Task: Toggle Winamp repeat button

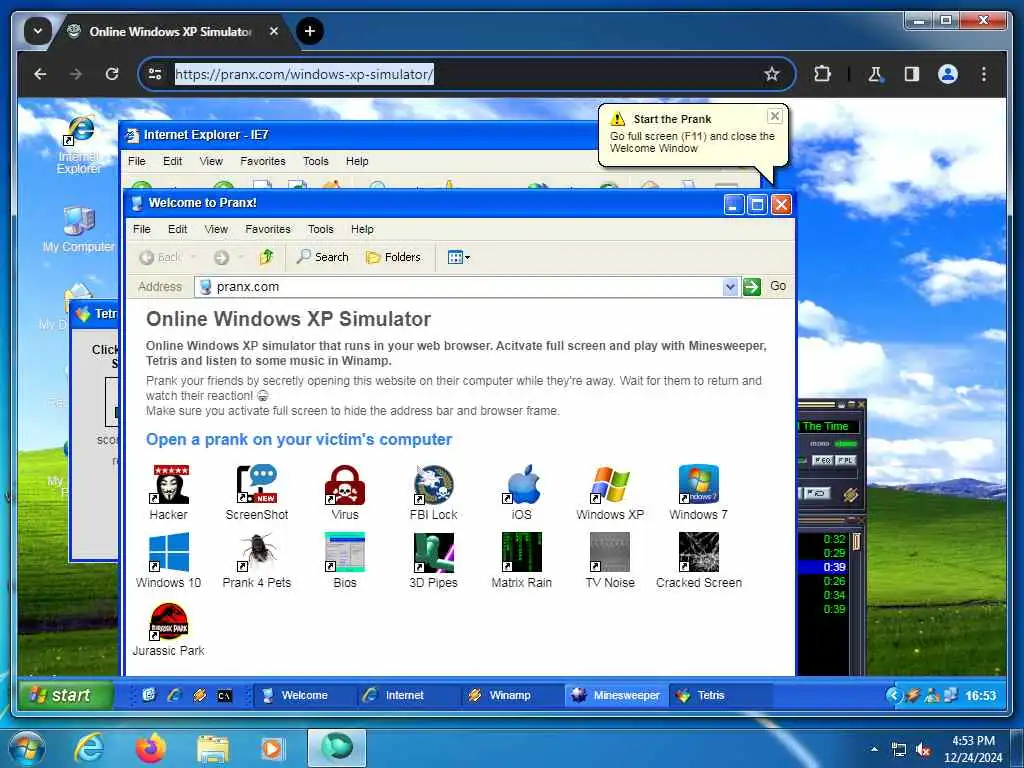Action: click(816, 493)
